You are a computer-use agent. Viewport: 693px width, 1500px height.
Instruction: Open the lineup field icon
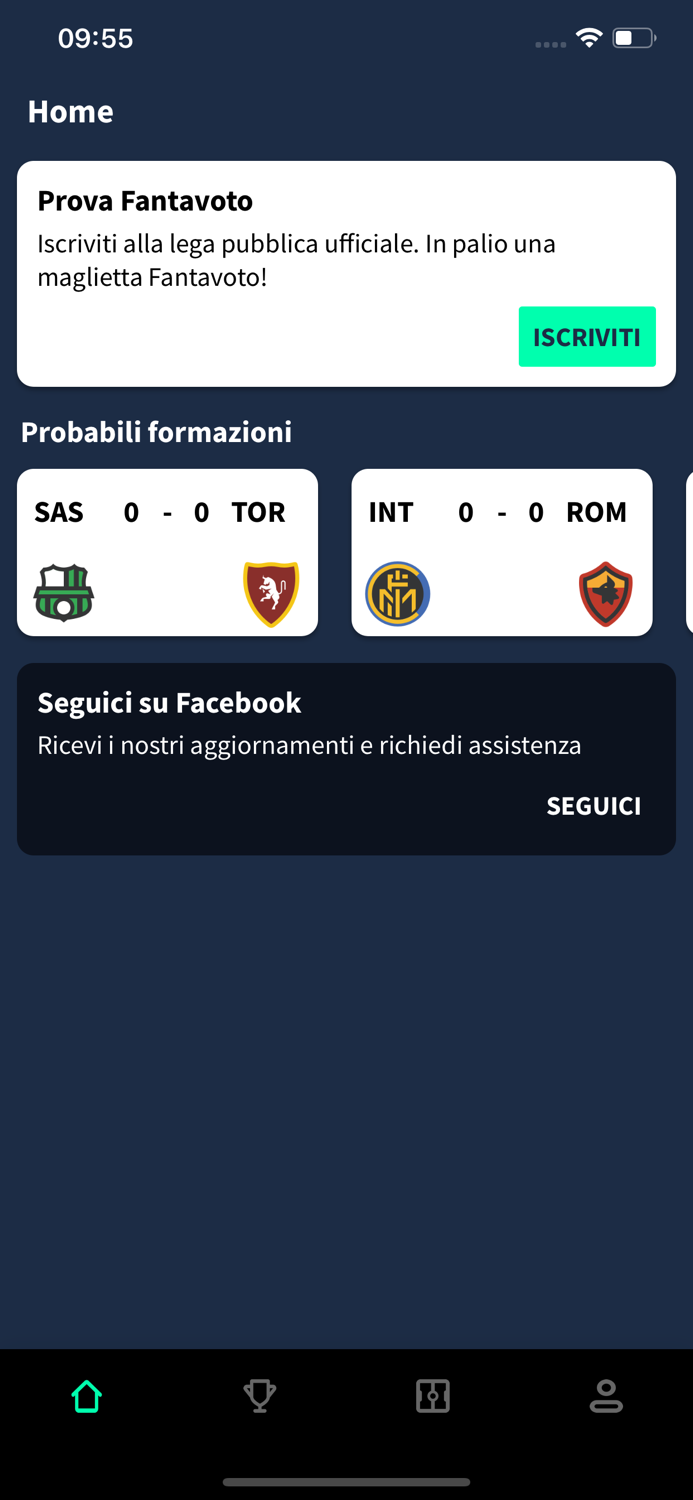tap(433, 1396)
